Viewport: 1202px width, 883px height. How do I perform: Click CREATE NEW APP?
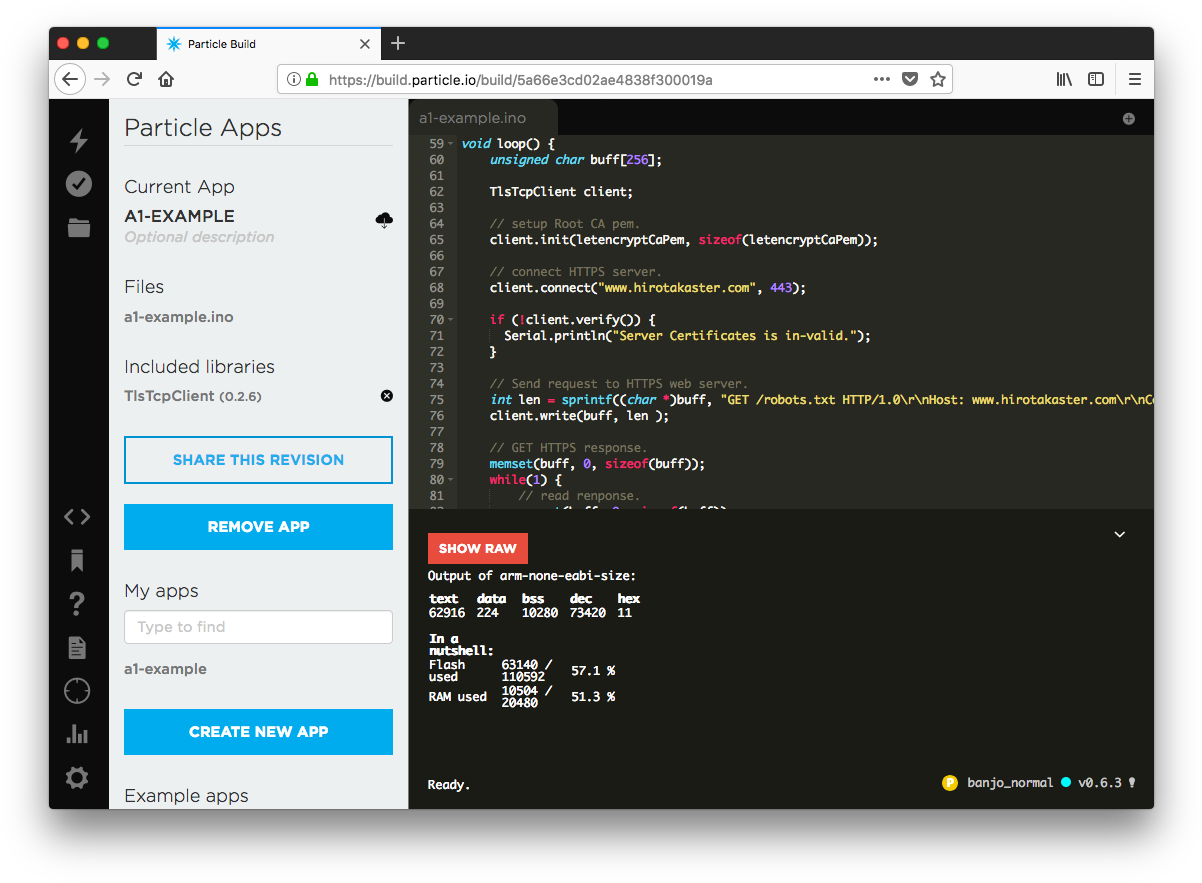[258, 732]
